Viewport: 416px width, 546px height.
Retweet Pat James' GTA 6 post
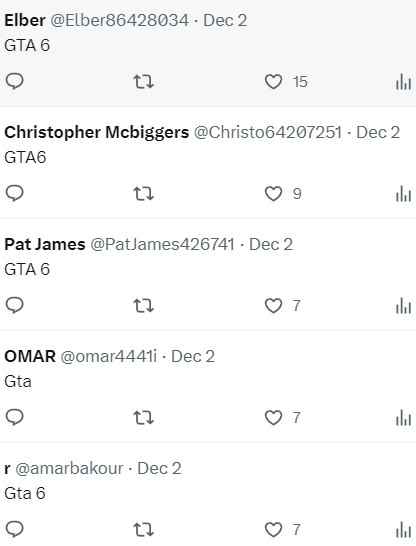pyautogui.click(x=143, y=306)
